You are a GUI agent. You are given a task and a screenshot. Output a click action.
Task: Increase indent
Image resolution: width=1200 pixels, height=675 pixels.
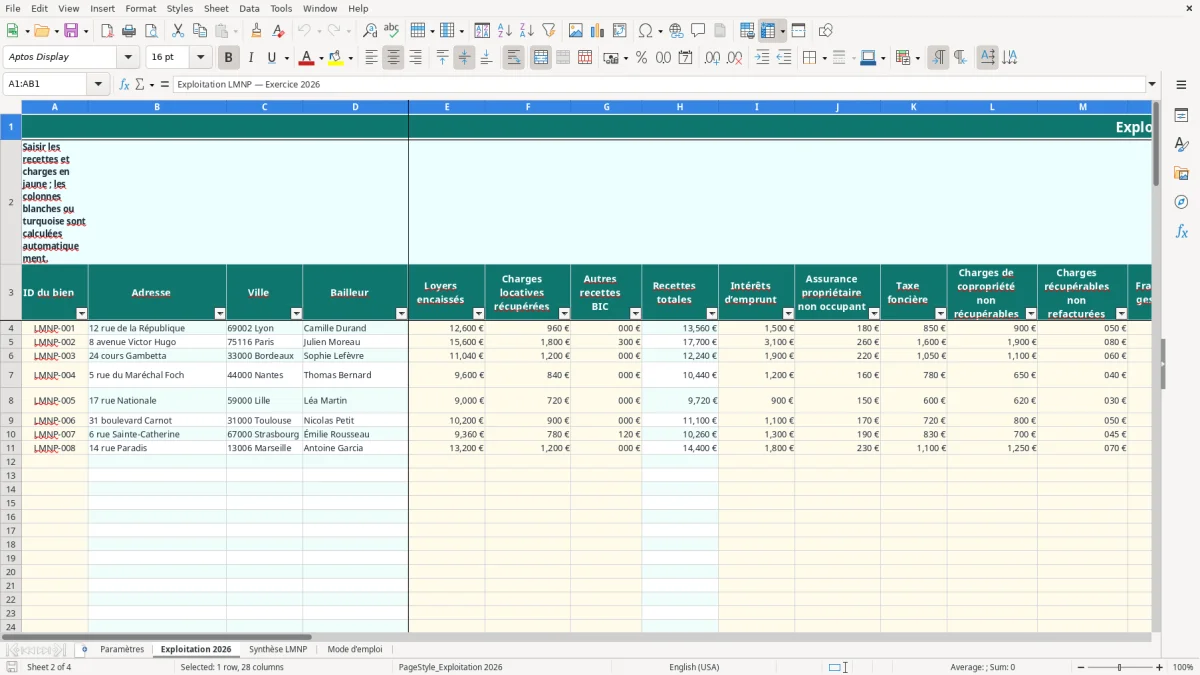pyautogui.click(x=762, y=58)
